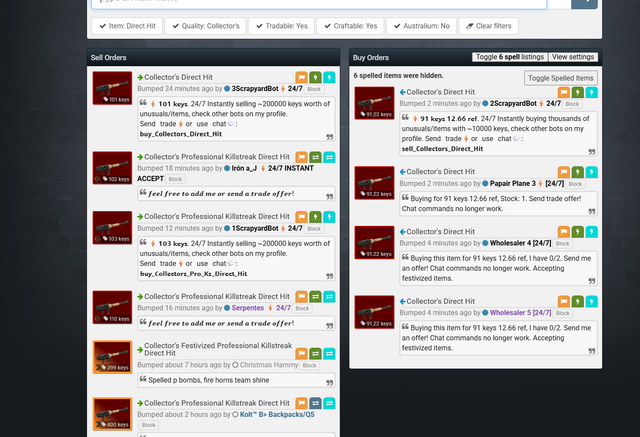The width and height of the screenshot is (640, 437).
Task: Toggle 6 spell listings in Buy Orders
Action: [510, 57]
